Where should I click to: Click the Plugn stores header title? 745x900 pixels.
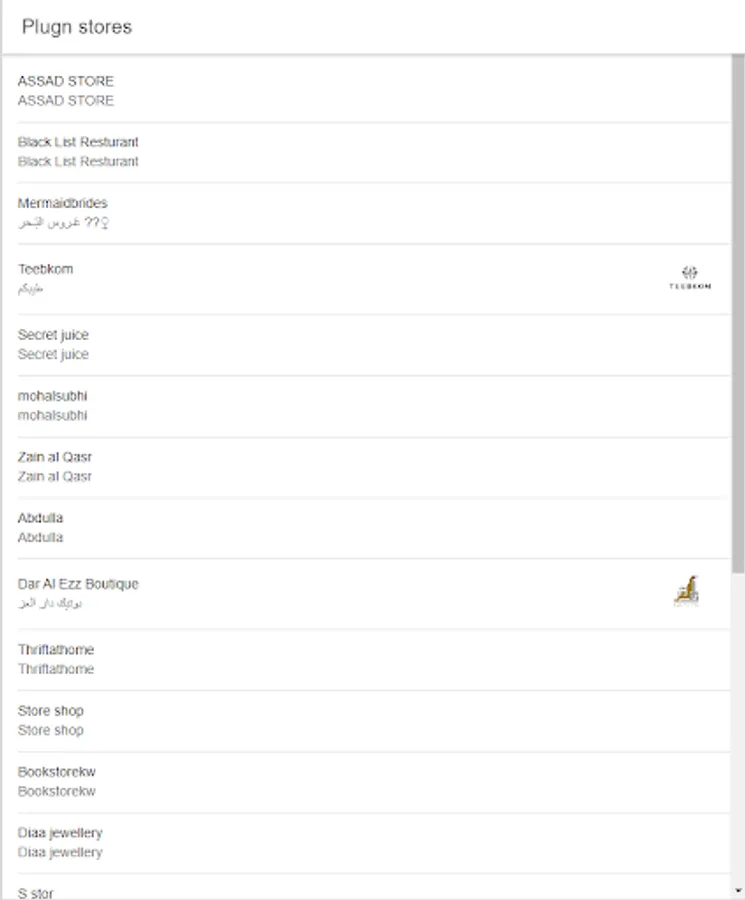pos(77,27)
